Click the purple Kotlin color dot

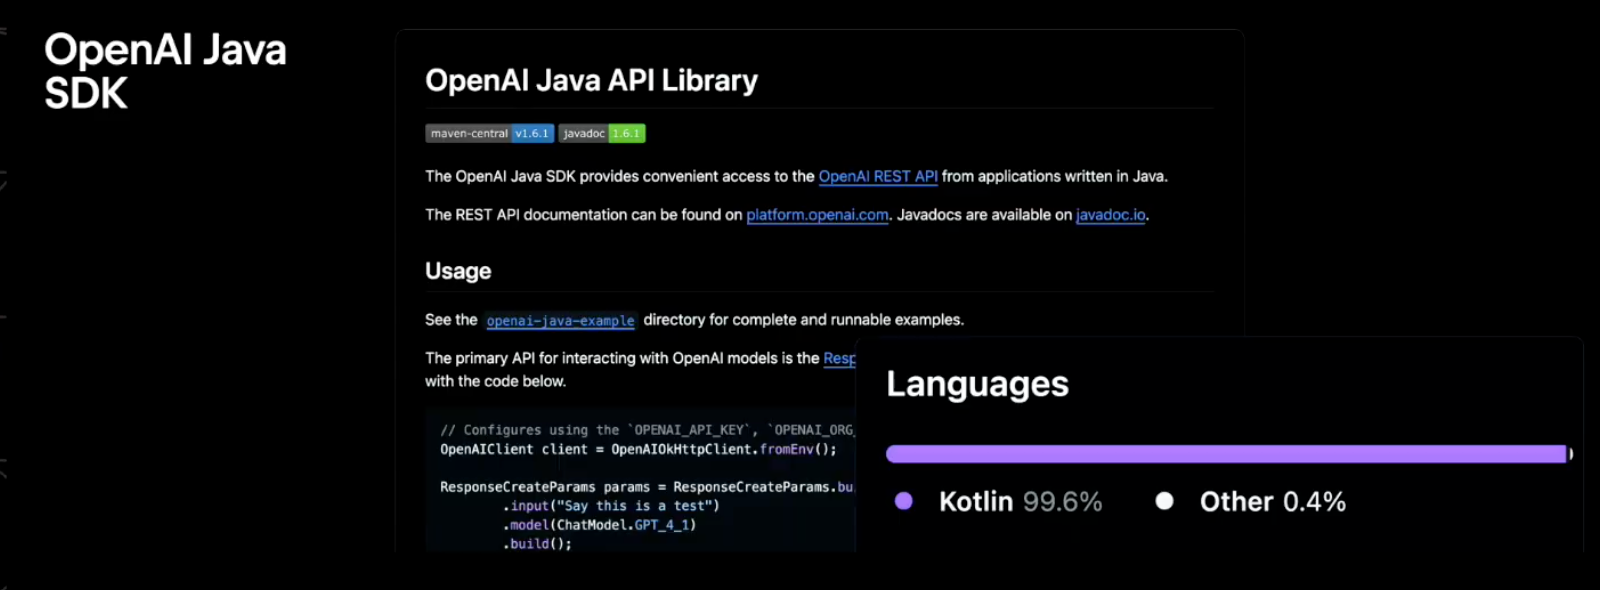(x=904, y=501)
